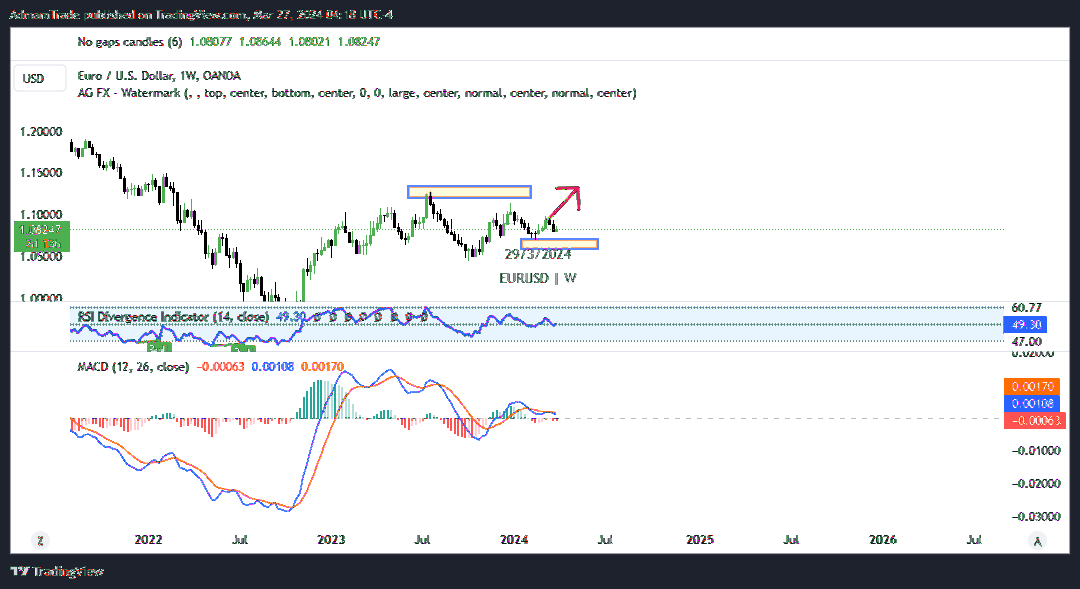
Task: Click the -0.00063 value in the MACD legend line
Action: pos(220,366)
